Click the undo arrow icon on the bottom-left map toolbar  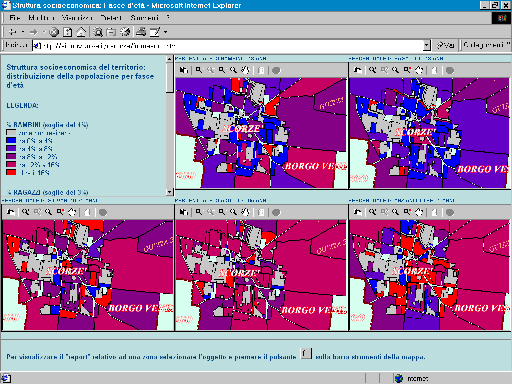coord(10,212)
